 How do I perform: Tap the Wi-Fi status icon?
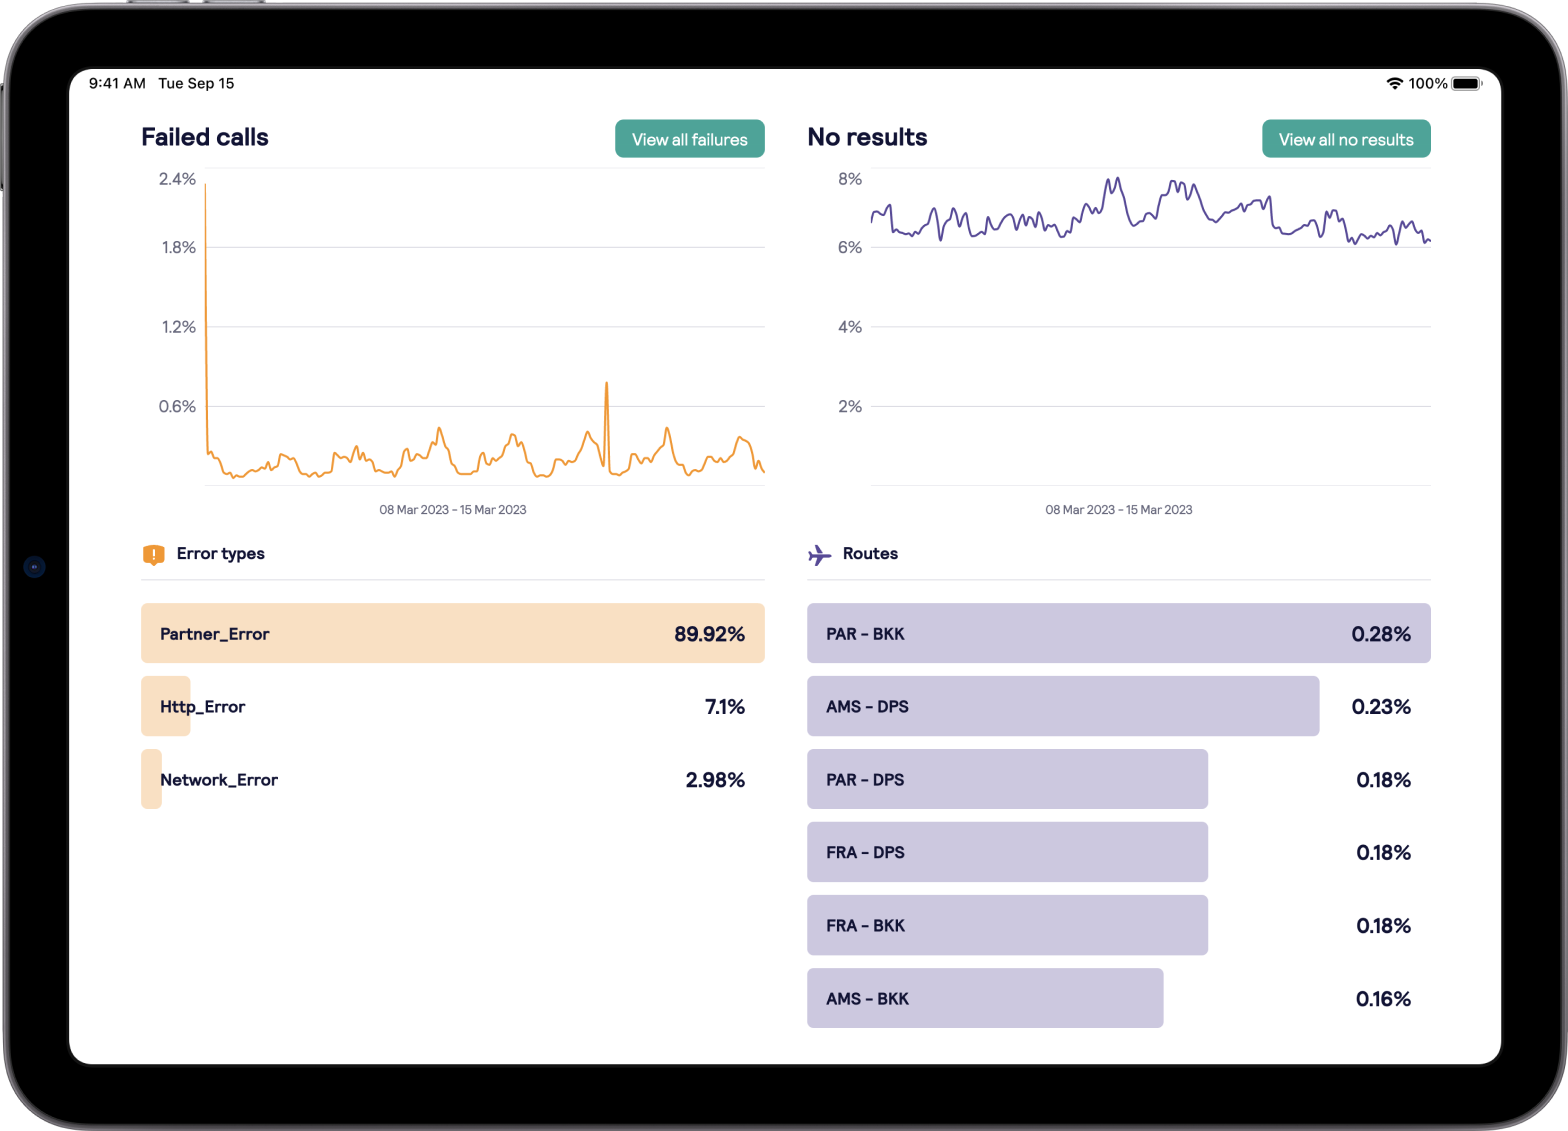click(1394, 84)
